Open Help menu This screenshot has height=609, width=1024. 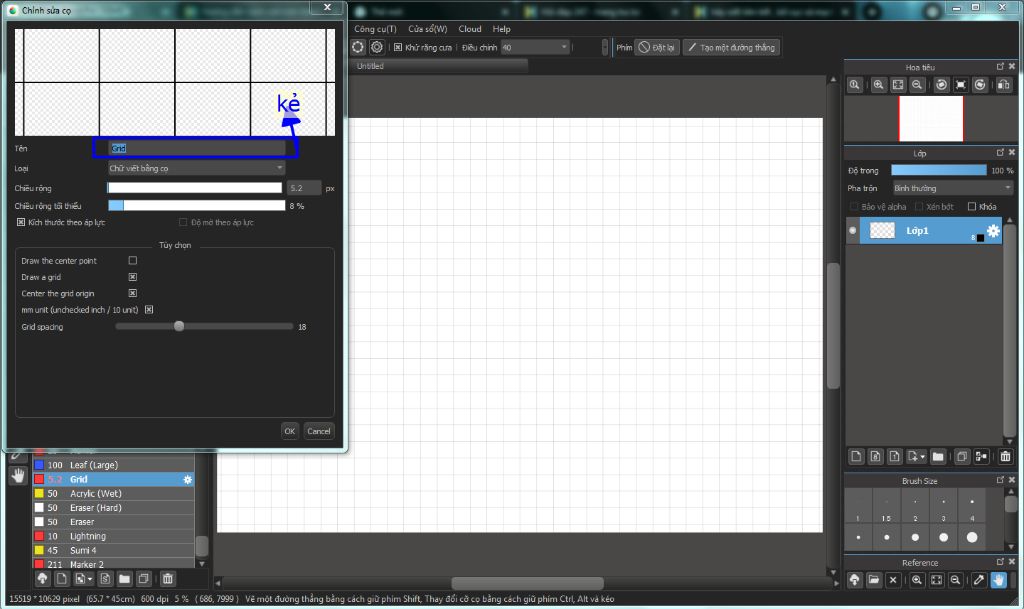502,29
